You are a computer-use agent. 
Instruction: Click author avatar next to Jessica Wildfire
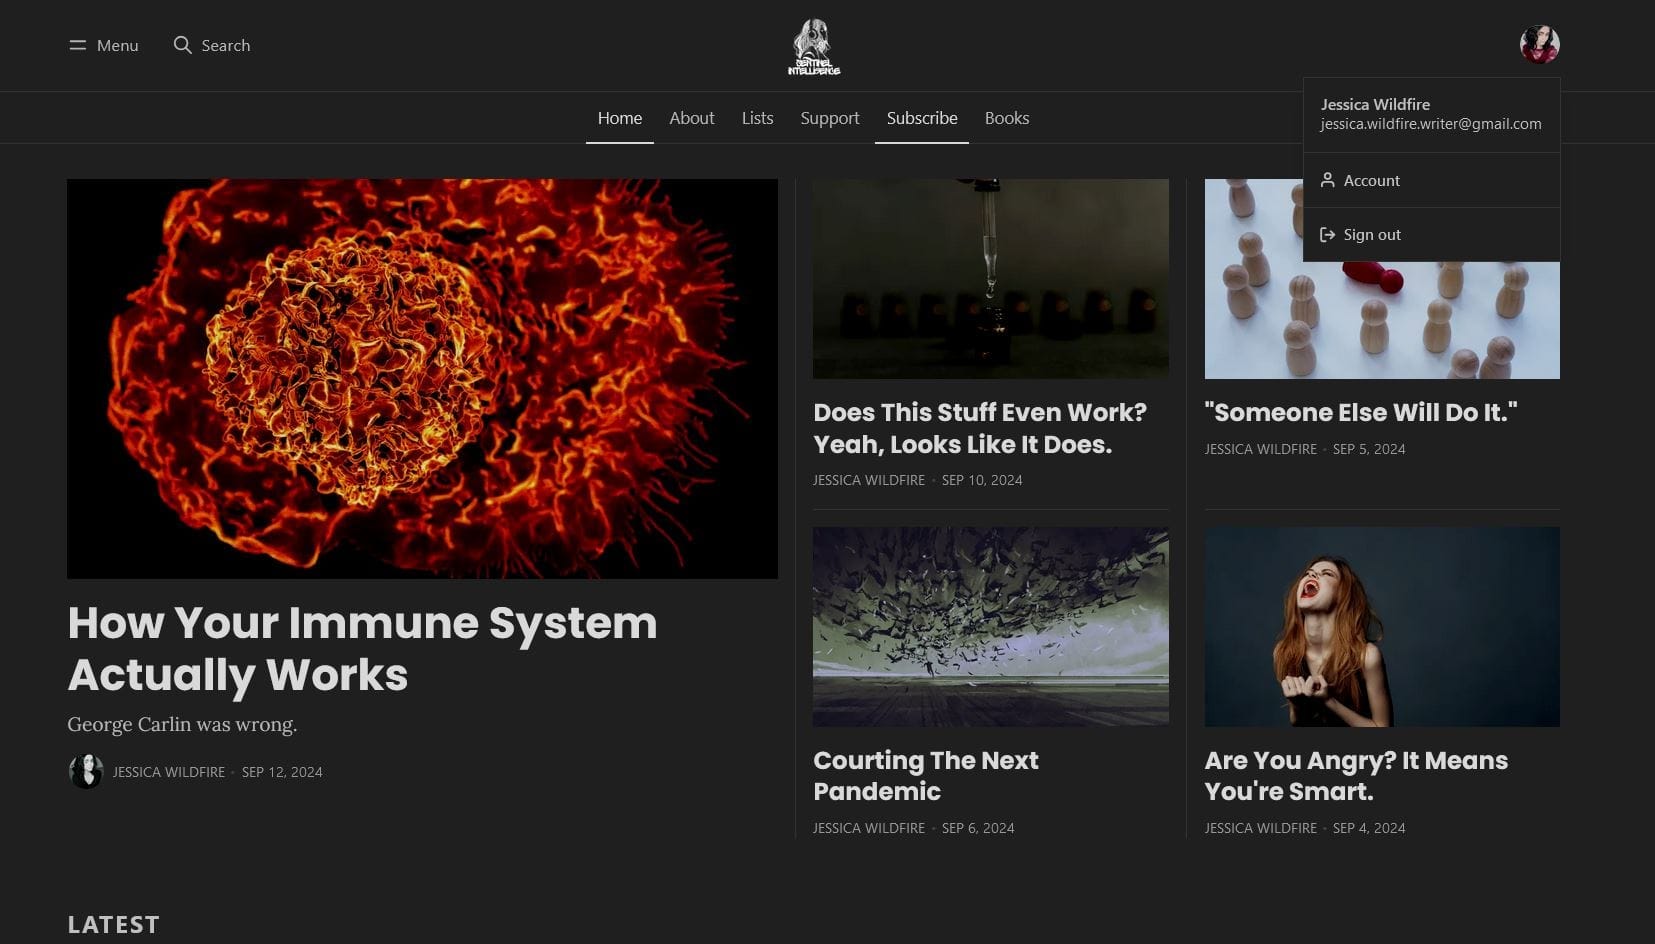pyautogui.click(x=86, y=771)
